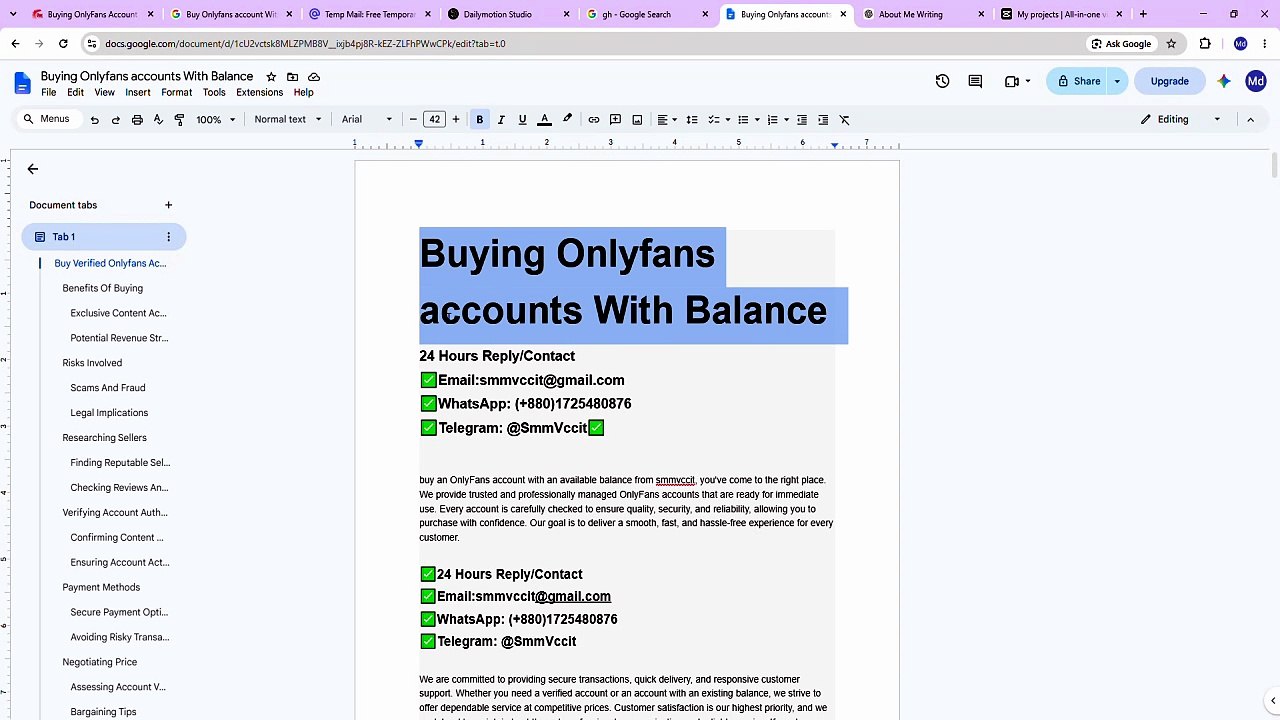Open the Extensions menu
Viewport: 1280px width, 720px height.
(x=259, y=93)
